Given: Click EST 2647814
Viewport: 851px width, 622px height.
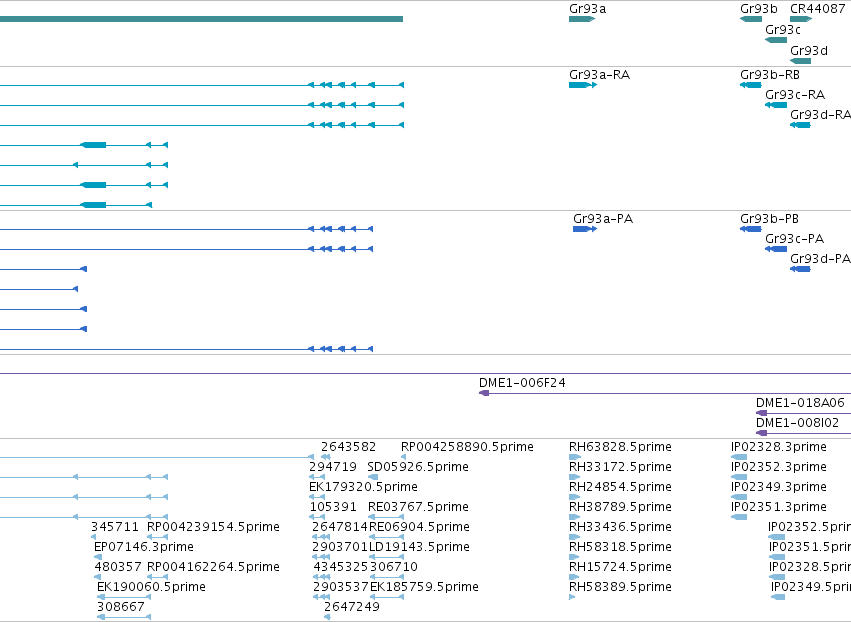Looking at the screenshot, I should click(x=321, y=537).
